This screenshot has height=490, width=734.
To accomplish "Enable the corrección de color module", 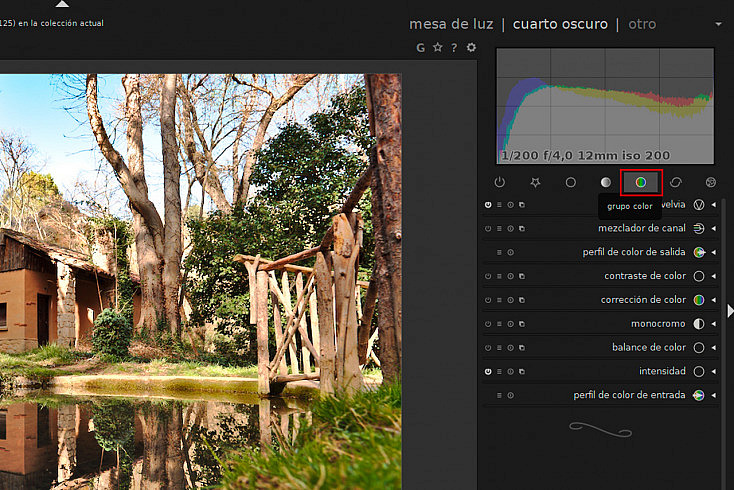I will click(x=488, y=300).
